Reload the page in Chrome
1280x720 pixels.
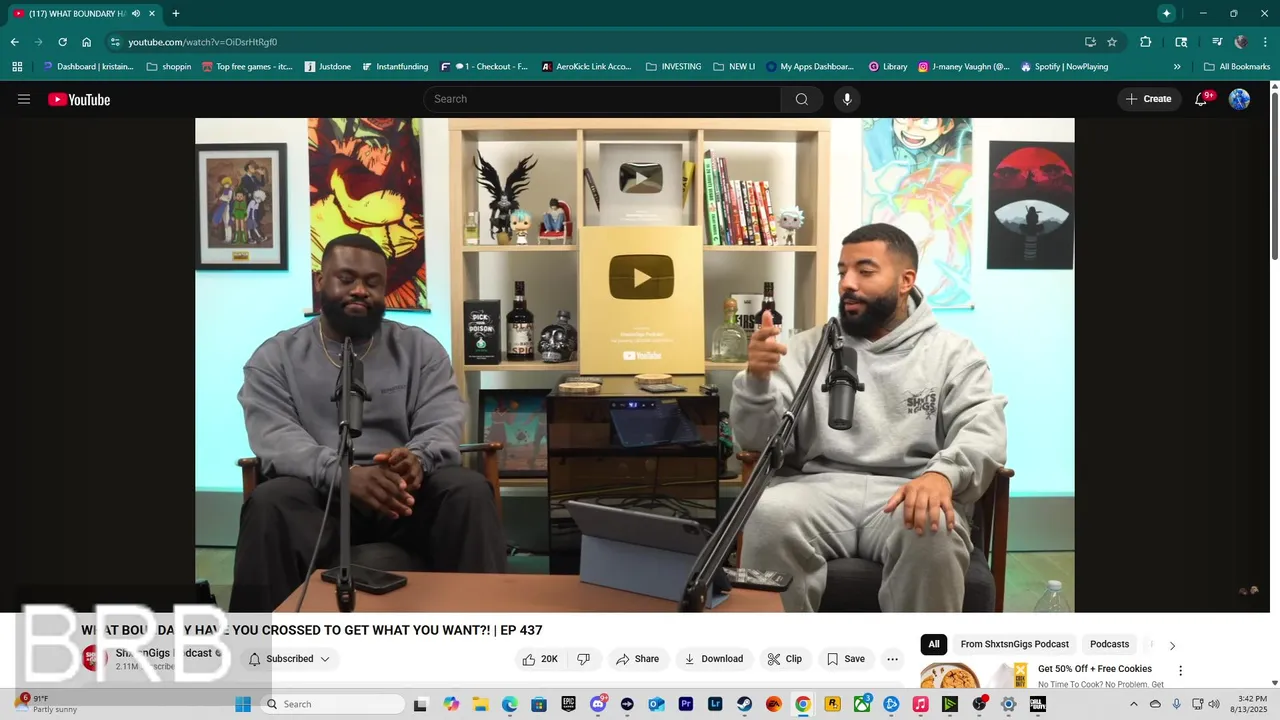coord(62,42)
